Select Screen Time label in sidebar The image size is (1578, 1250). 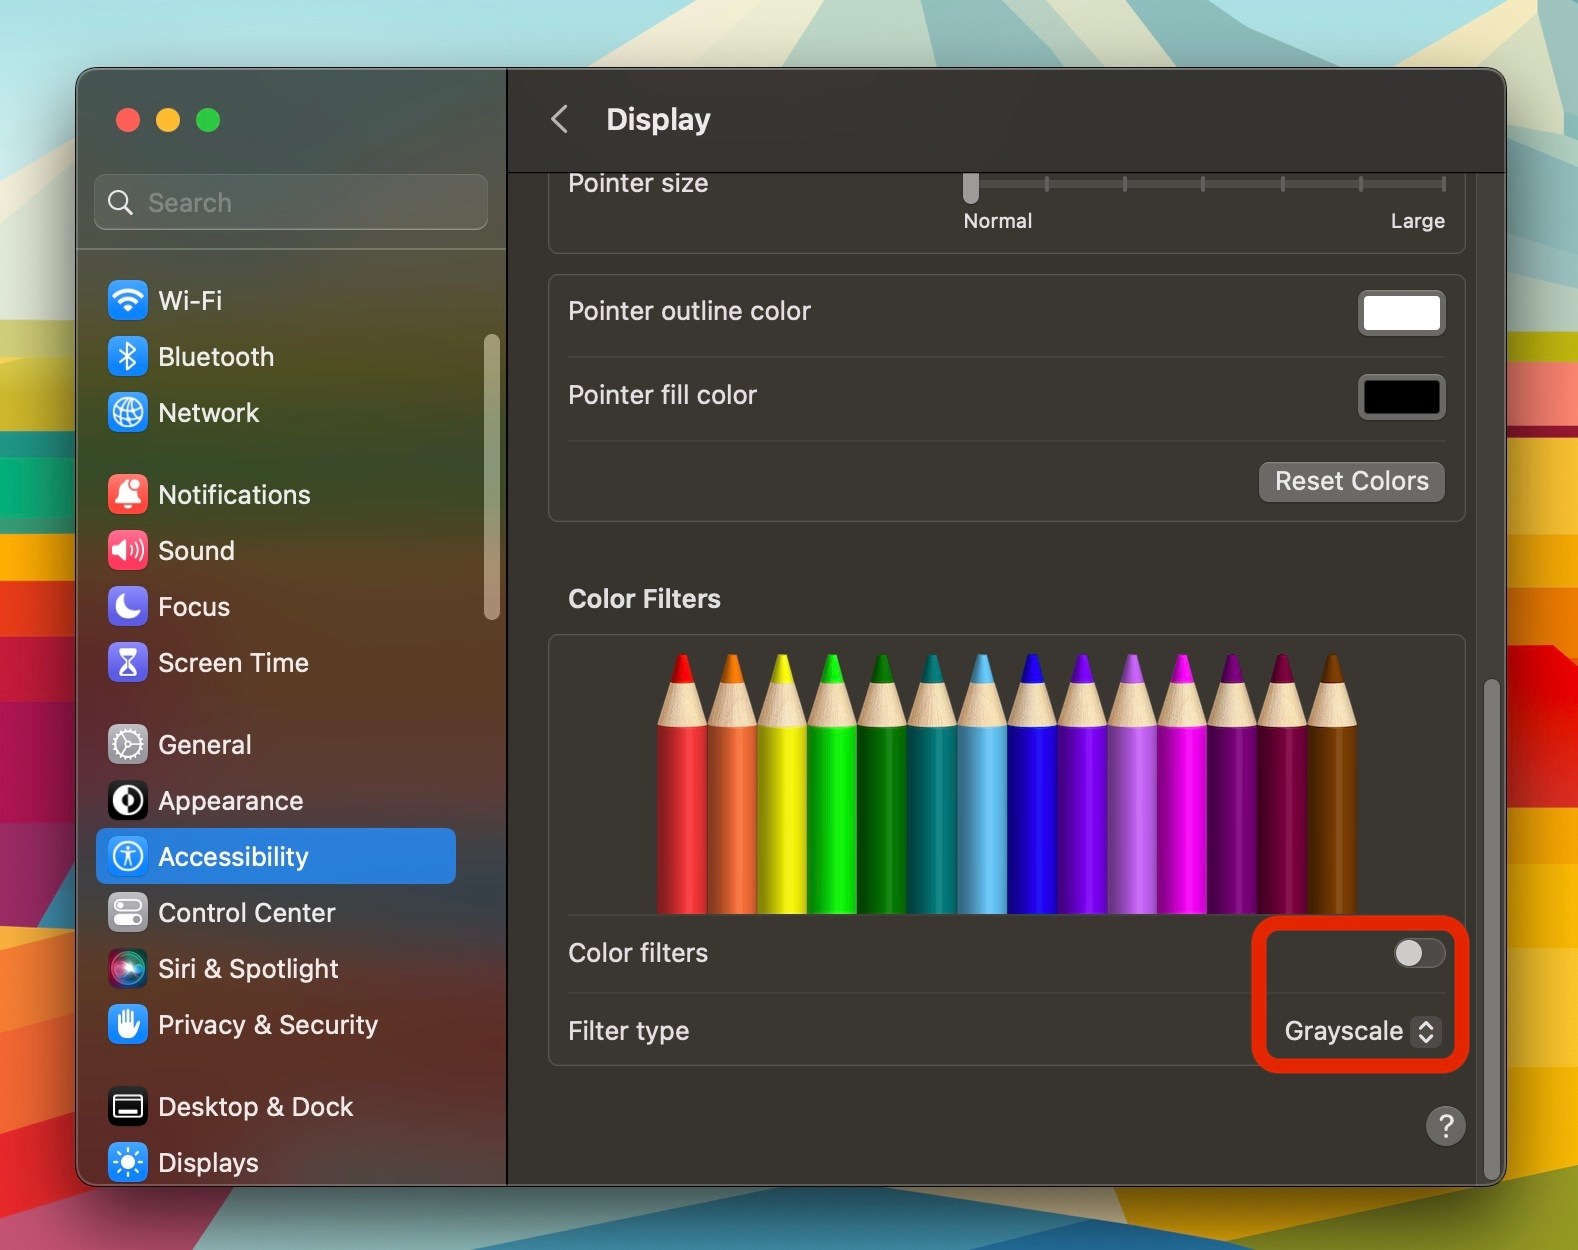point(233,662)
